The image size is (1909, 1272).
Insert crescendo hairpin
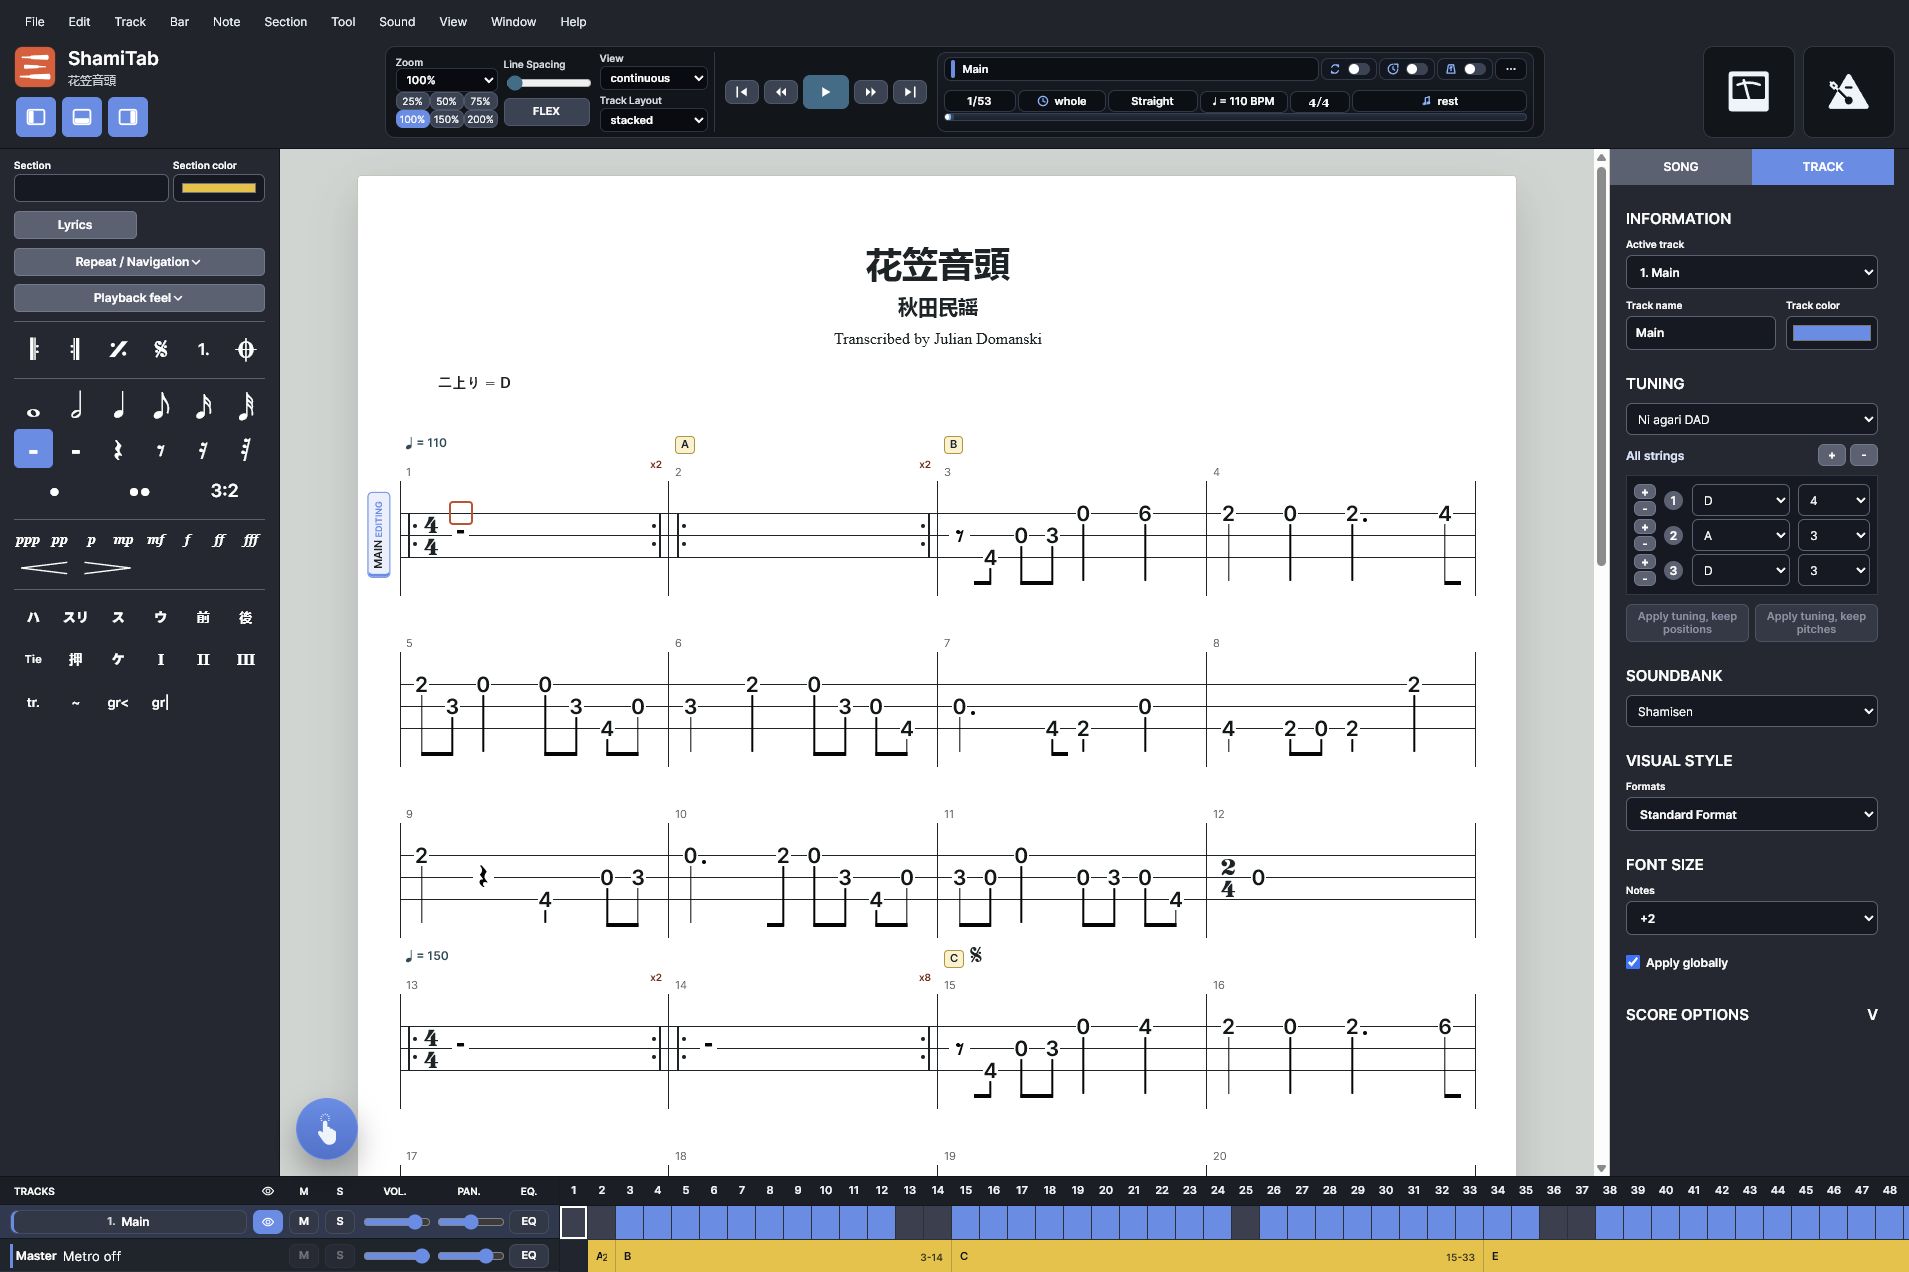[x=44, y=568]
